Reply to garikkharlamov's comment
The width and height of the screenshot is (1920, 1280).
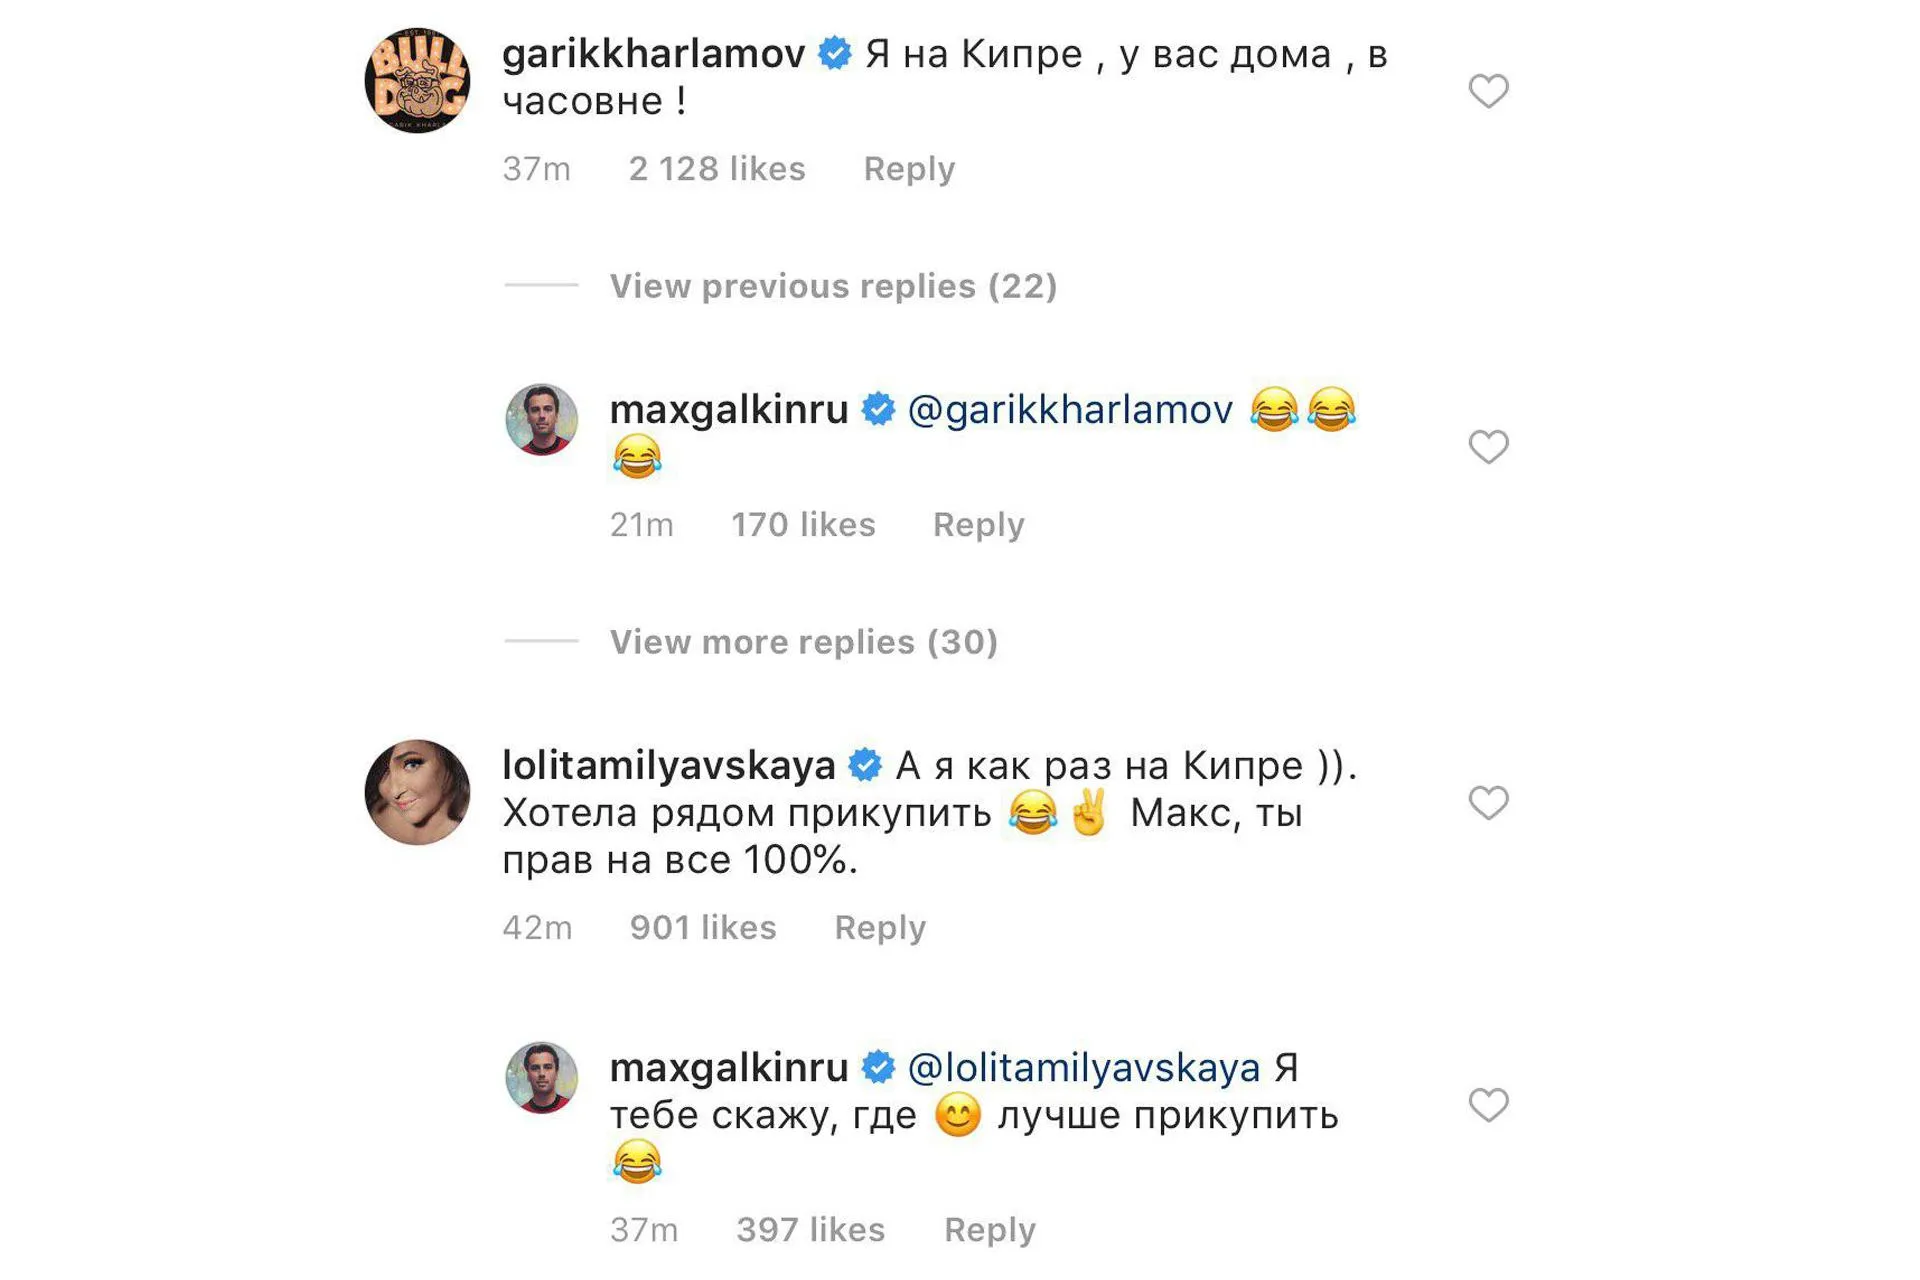(x=909, y=169)
